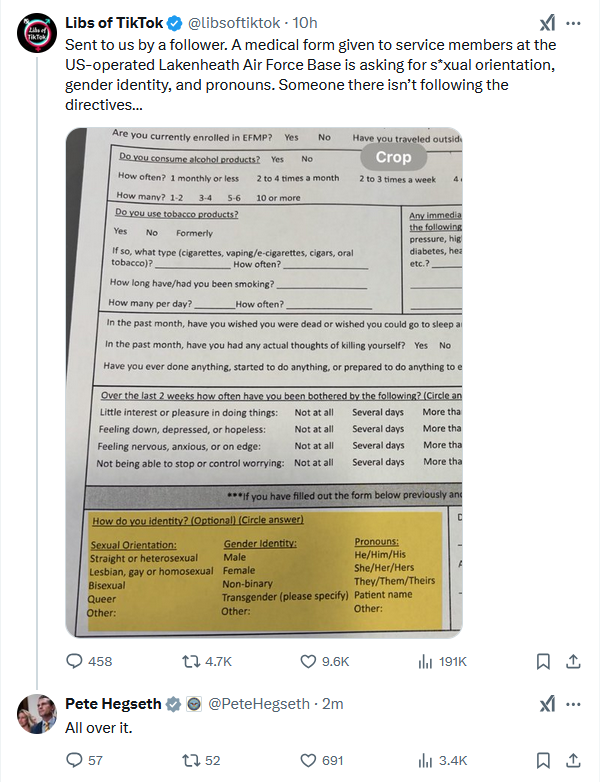Reply to the Libs of TikTok post

click(76, 661)
